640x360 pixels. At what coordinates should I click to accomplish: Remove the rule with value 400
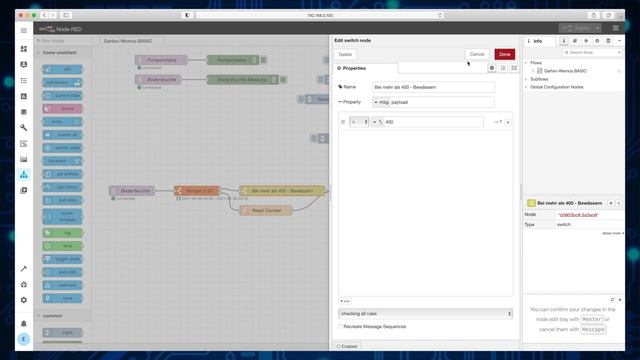pyautogui.click(x=508, y=122)
